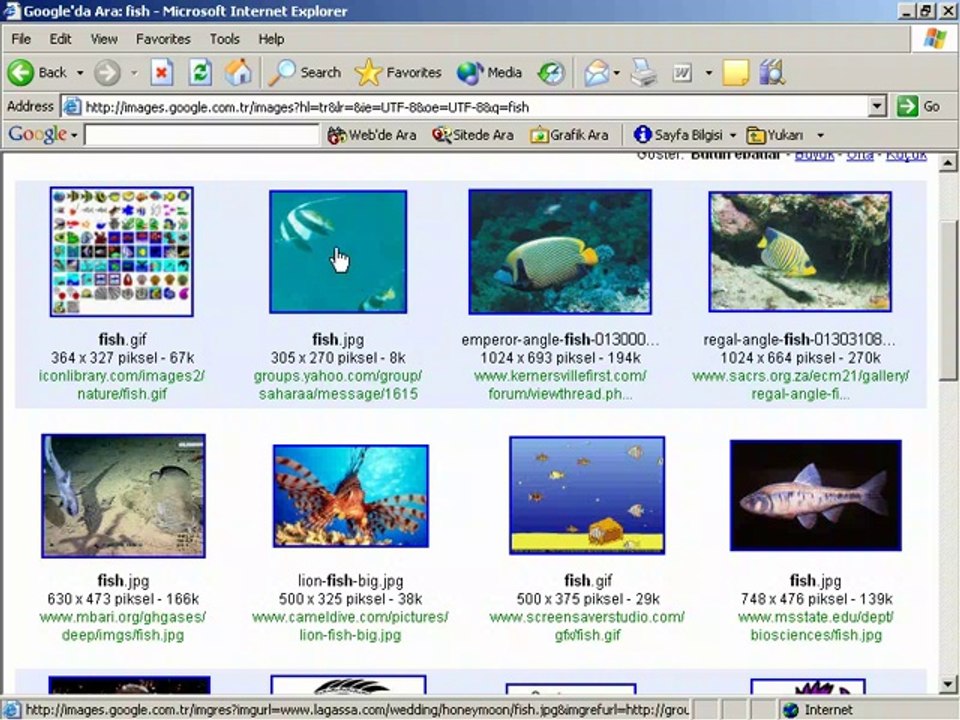The image size is (960, 720).
Task: Expand the Yukarı dropdown arrow
Action: click(820, 135)
